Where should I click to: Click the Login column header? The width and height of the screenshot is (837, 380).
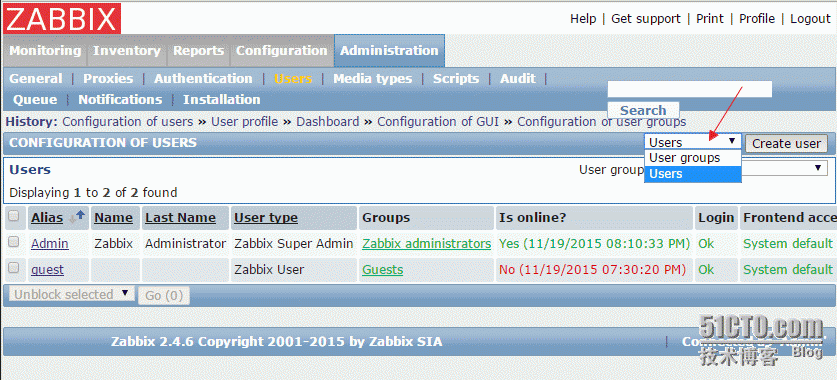click(716, 218)
